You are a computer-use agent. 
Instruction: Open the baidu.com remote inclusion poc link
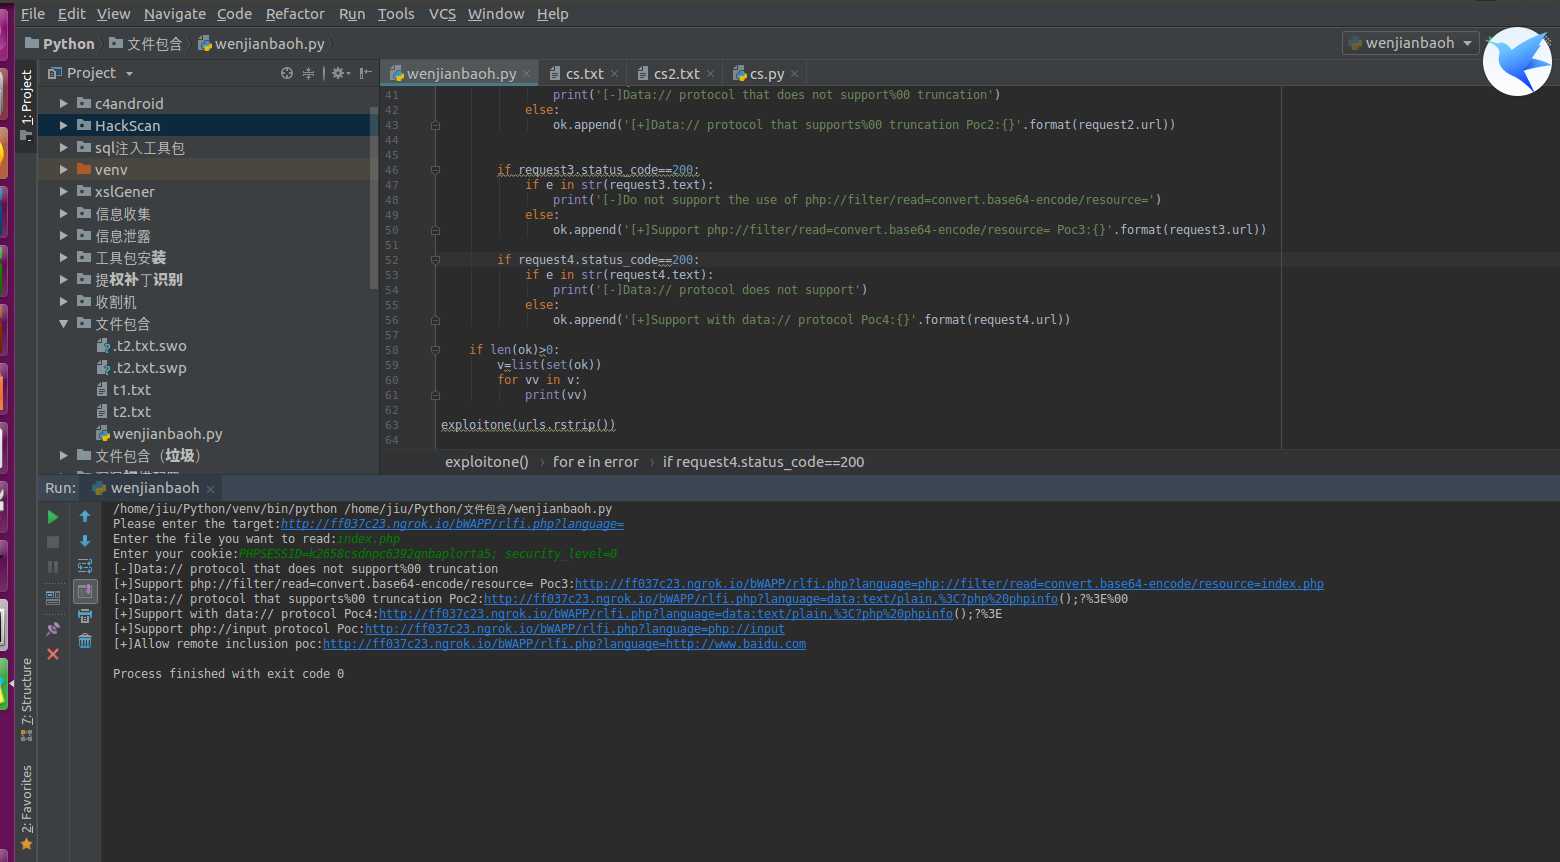(564, 644)
